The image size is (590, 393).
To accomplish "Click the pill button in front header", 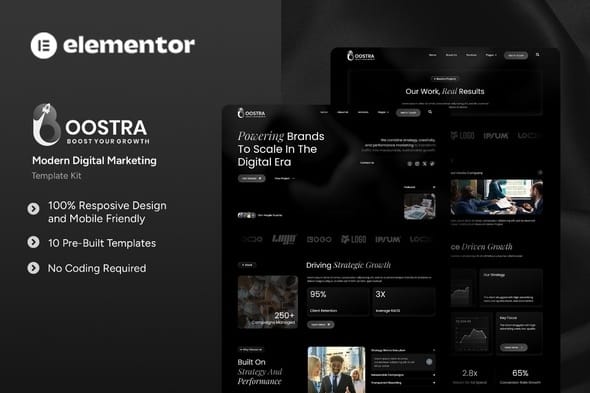I will pyautogui.click(x=408, y=113).
